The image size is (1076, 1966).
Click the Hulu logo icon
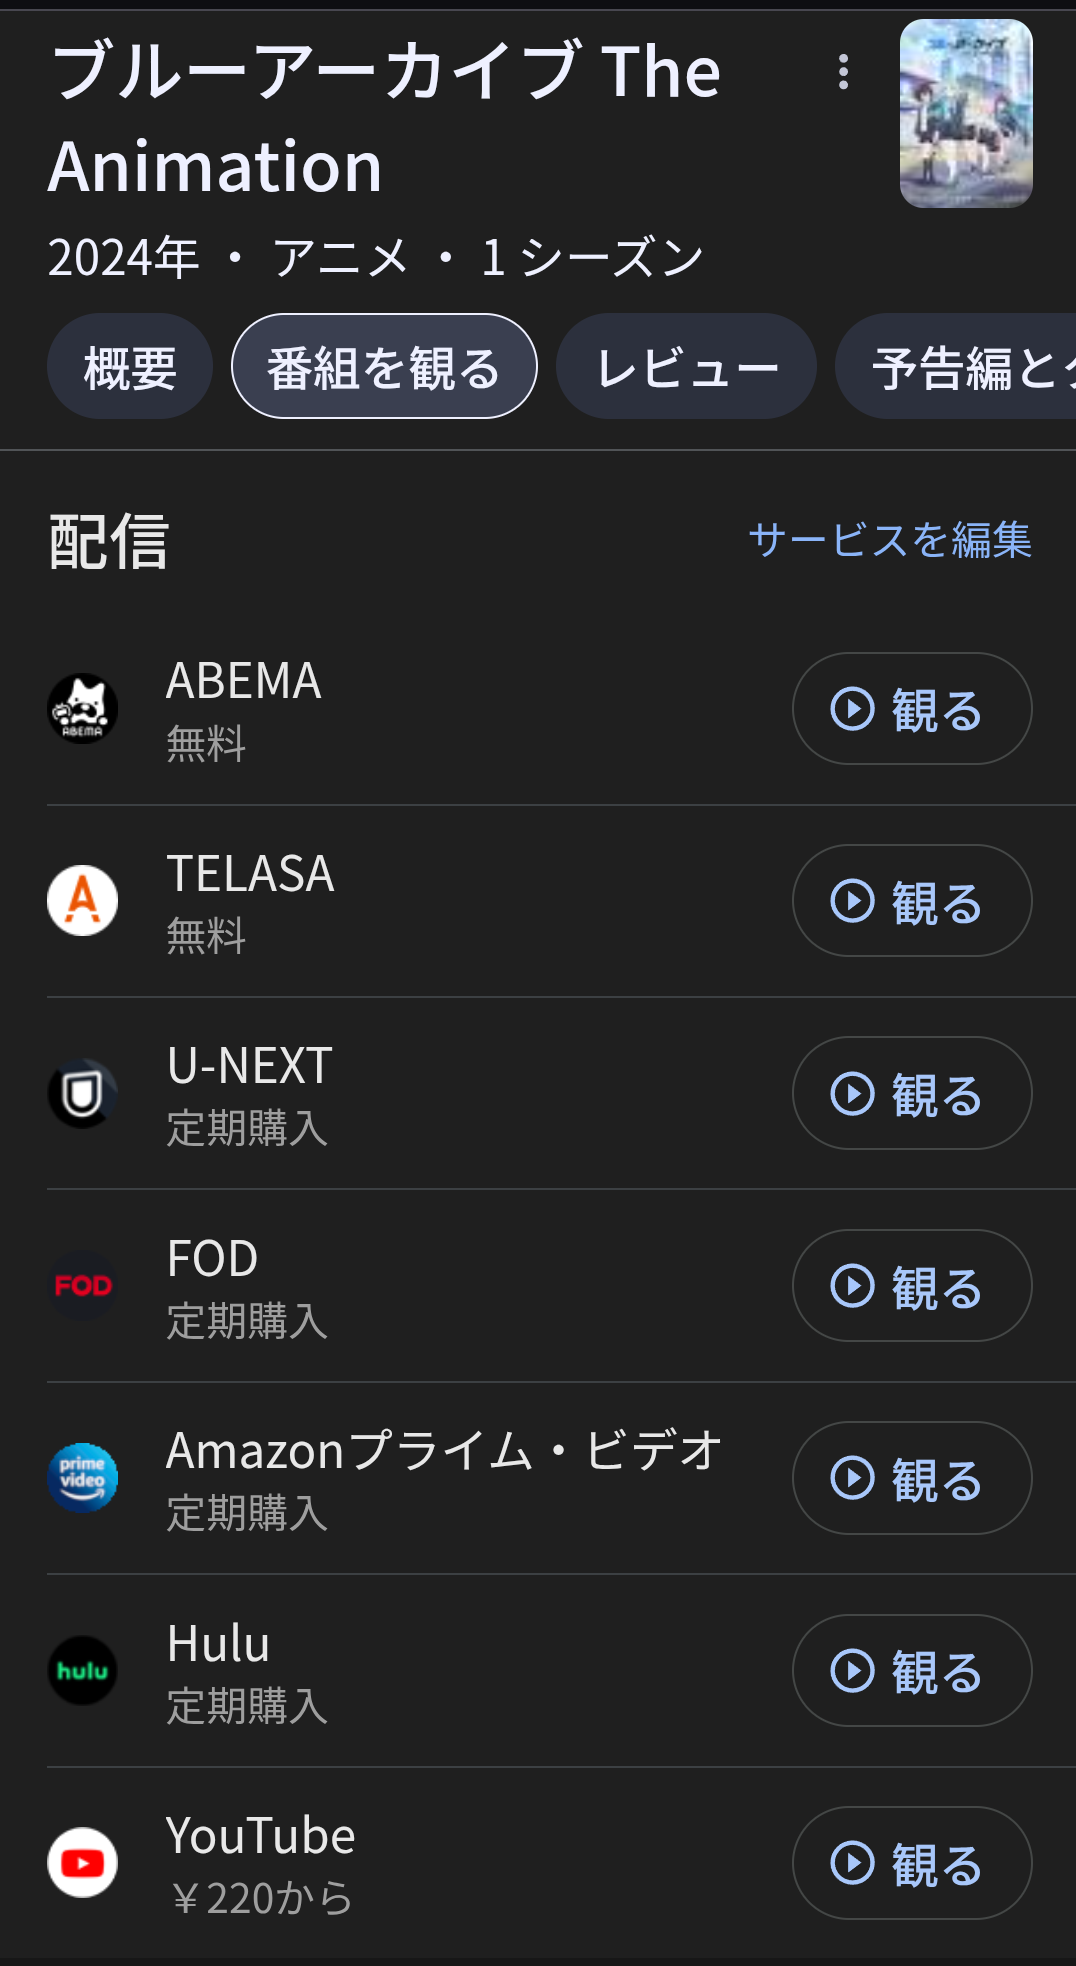pyautogui.click(x=83, y=1670)
